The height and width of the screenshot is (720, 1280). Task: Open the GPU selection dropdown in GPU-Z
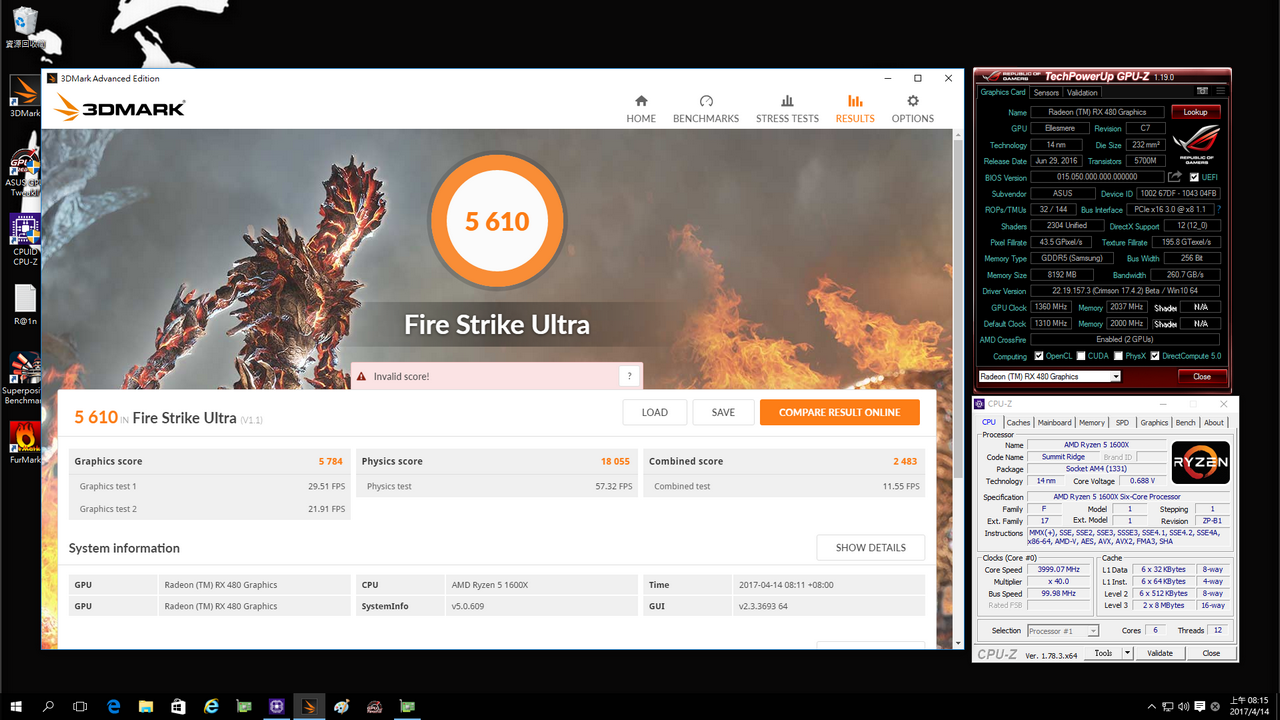click(x=1049, y=377)
